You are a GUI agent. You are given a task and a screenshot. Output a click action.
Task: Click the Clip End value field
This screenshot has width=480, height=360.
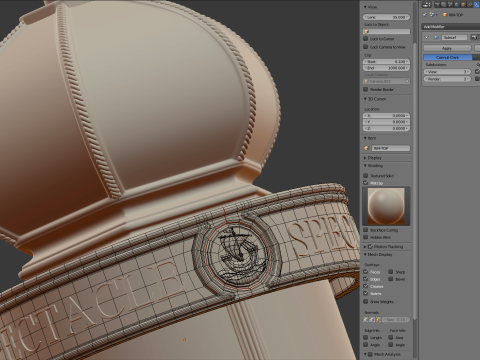(386, 68)
